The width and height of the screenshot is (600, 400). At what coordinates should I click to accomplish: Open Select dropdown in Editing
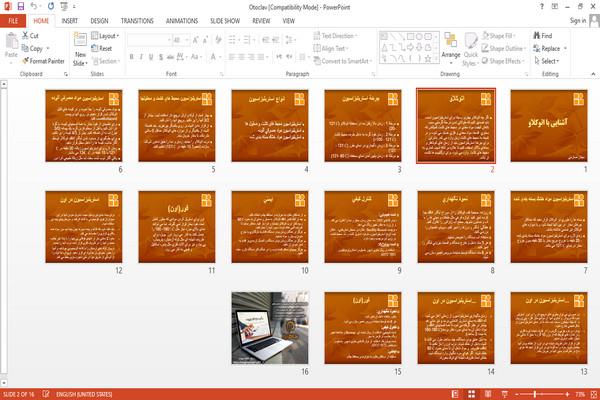(546, 61)
